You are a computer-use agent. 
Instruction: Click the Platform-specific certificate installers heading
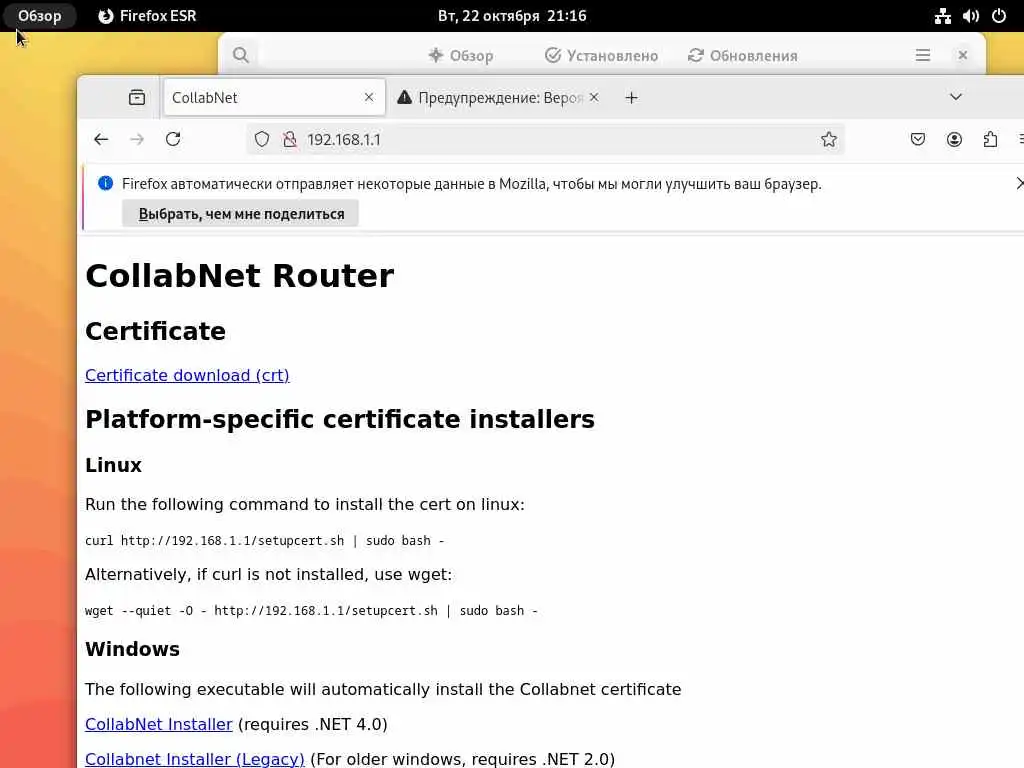340,419
